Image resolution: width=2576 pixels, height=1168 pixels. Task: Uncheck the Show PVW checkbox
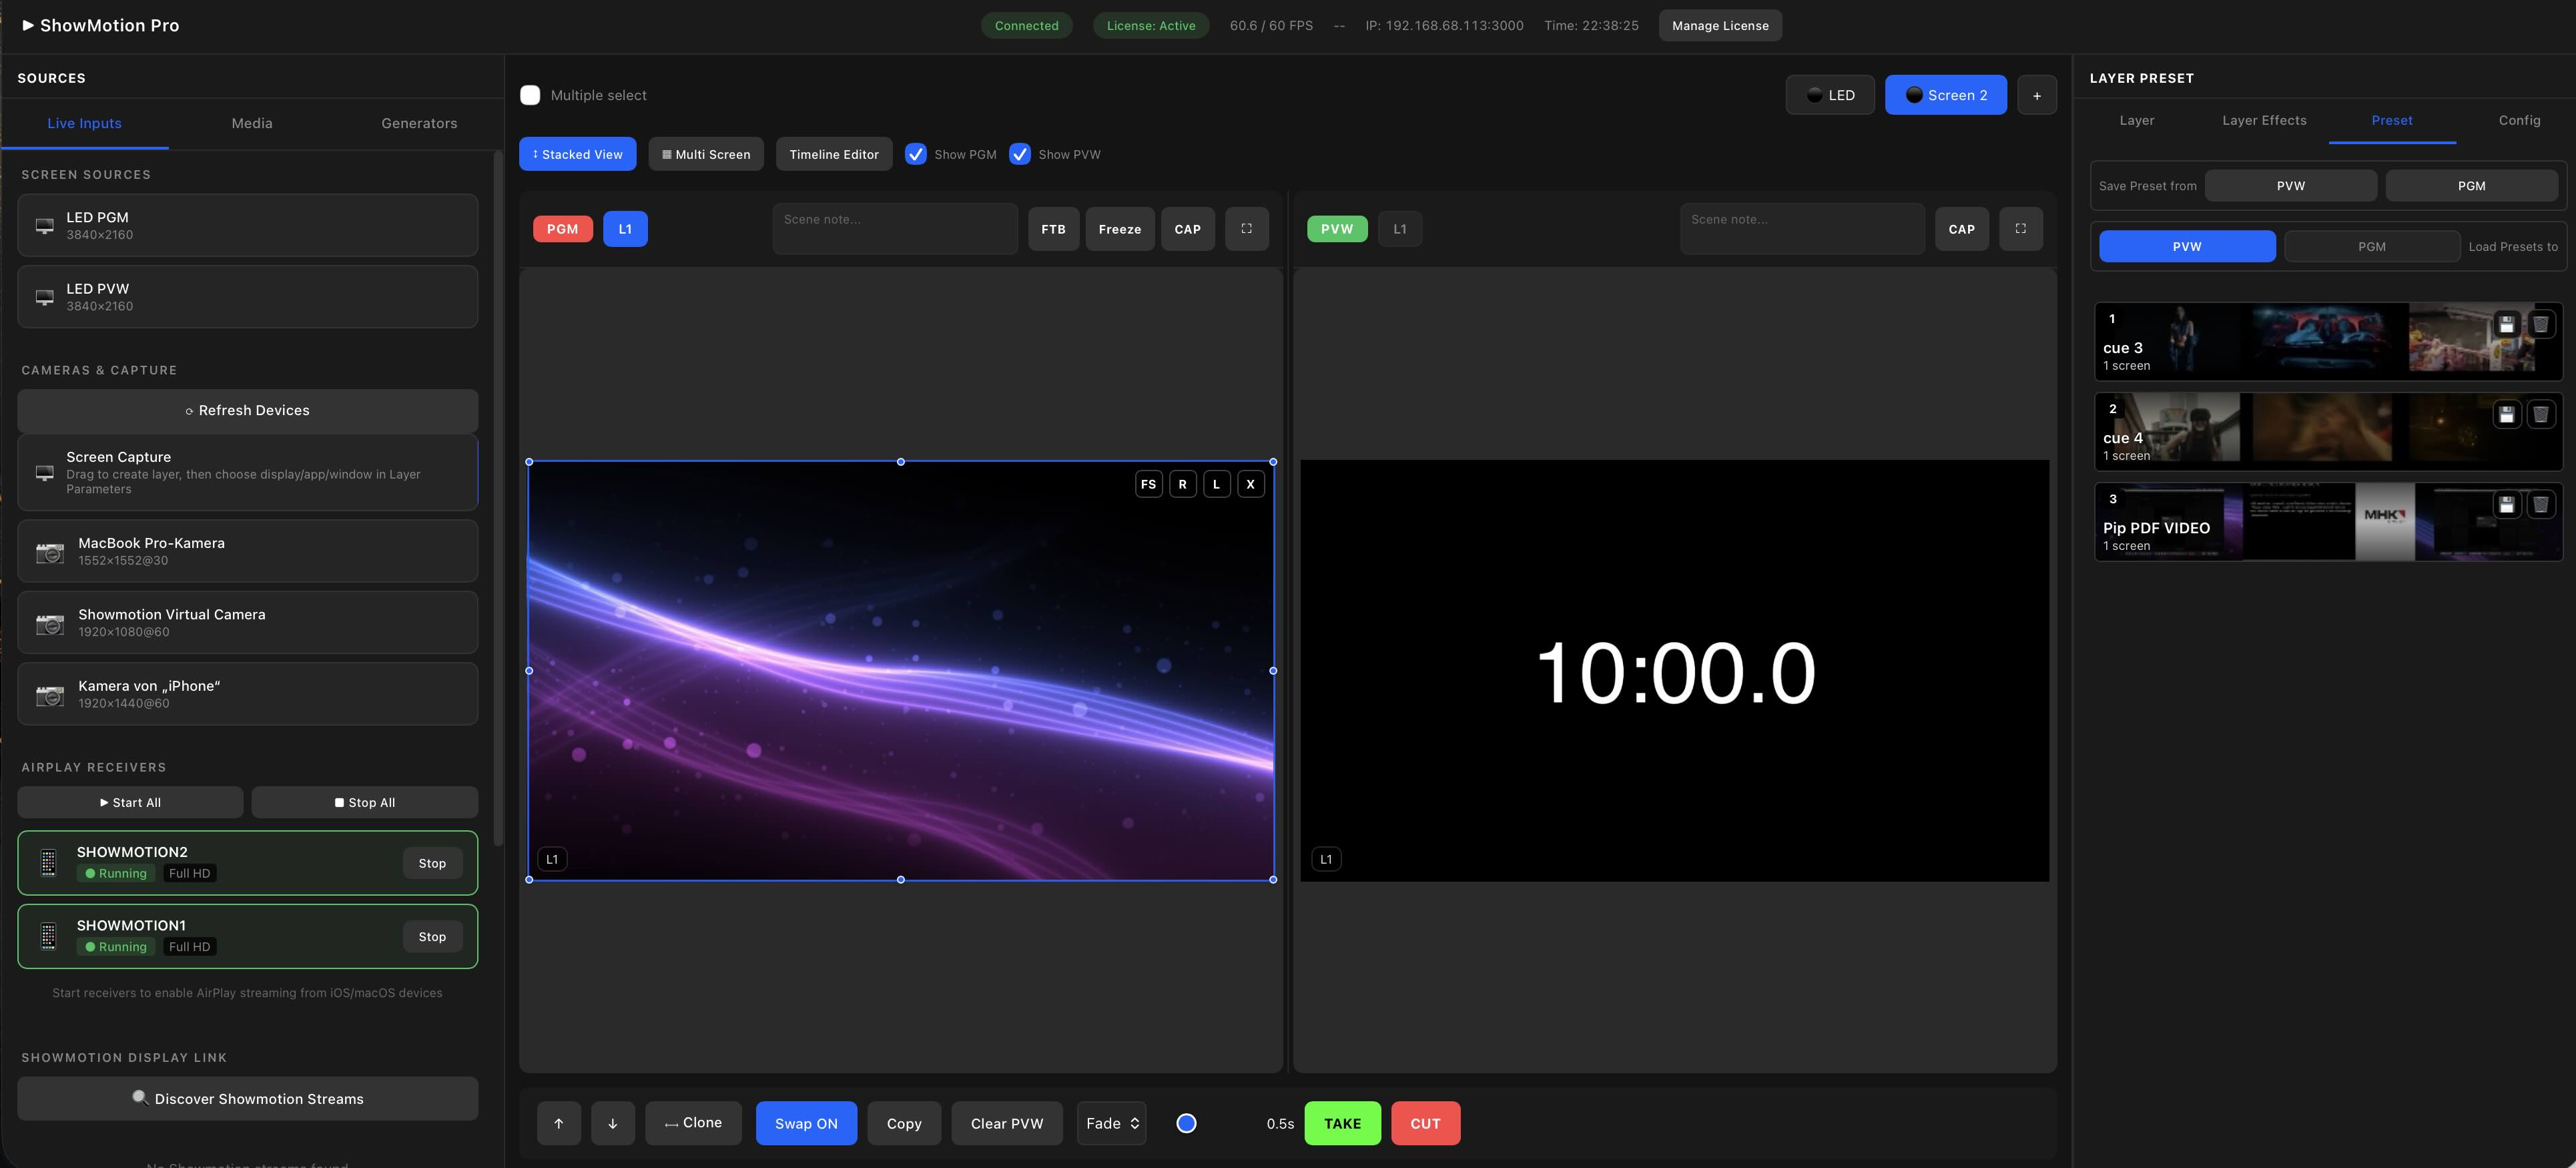pyautogui.click(x=1020, y=154)
